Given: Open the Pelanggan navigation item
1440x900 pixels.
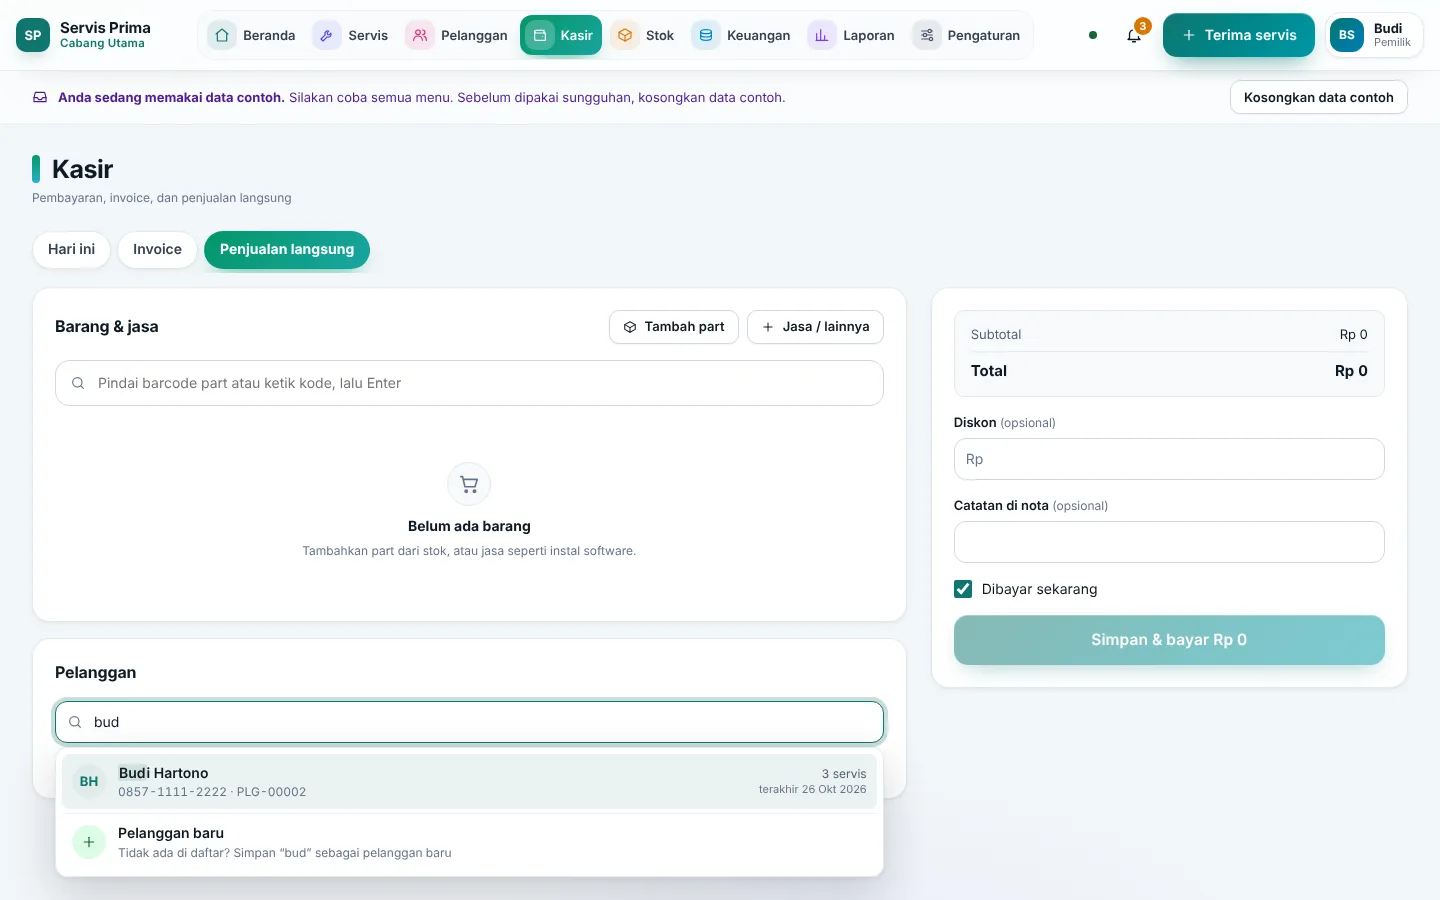Looking at the screenshot, I should click(x=457, y=35).
